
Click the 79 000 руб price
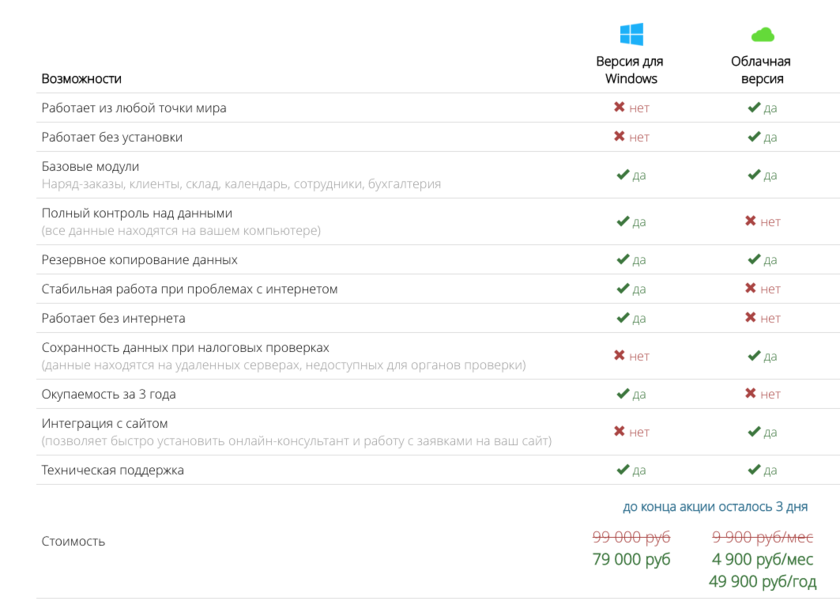(x=631, y=559)
